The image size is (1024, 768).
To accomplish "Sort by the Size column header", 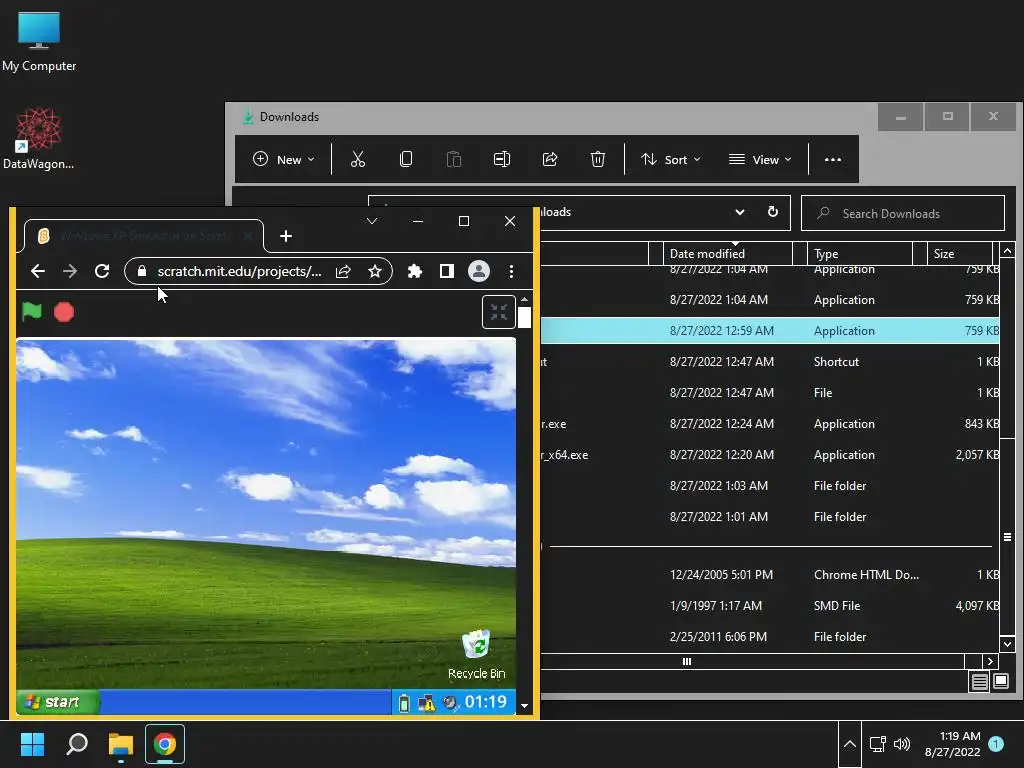I will (959, 253).
